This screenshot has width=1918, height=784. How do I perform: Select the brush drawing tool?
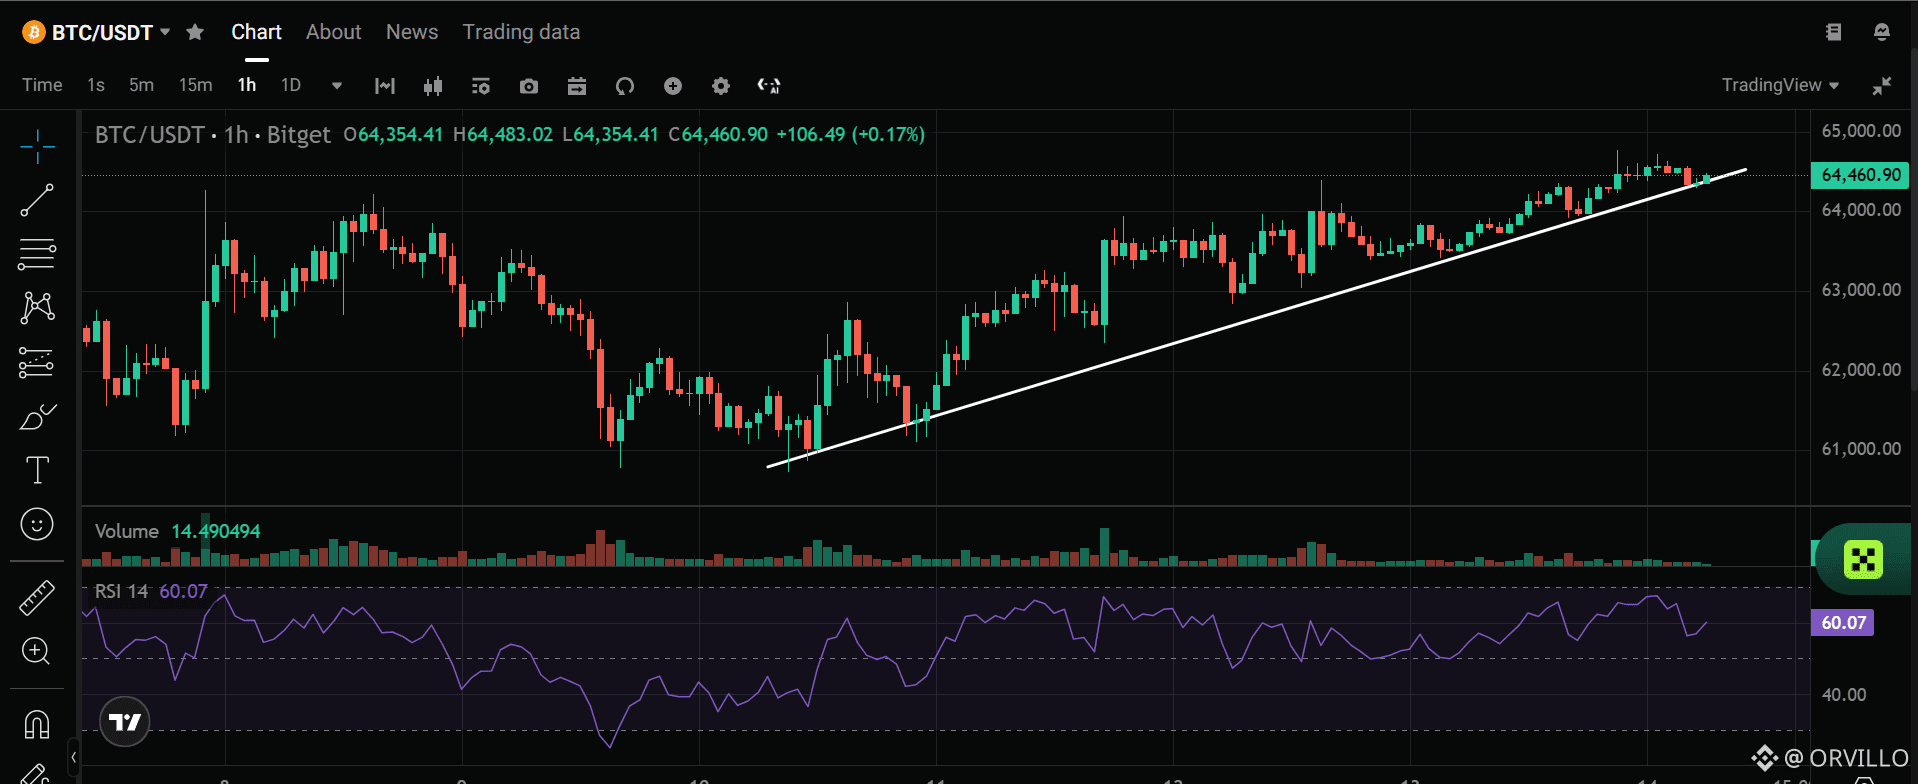37,416
